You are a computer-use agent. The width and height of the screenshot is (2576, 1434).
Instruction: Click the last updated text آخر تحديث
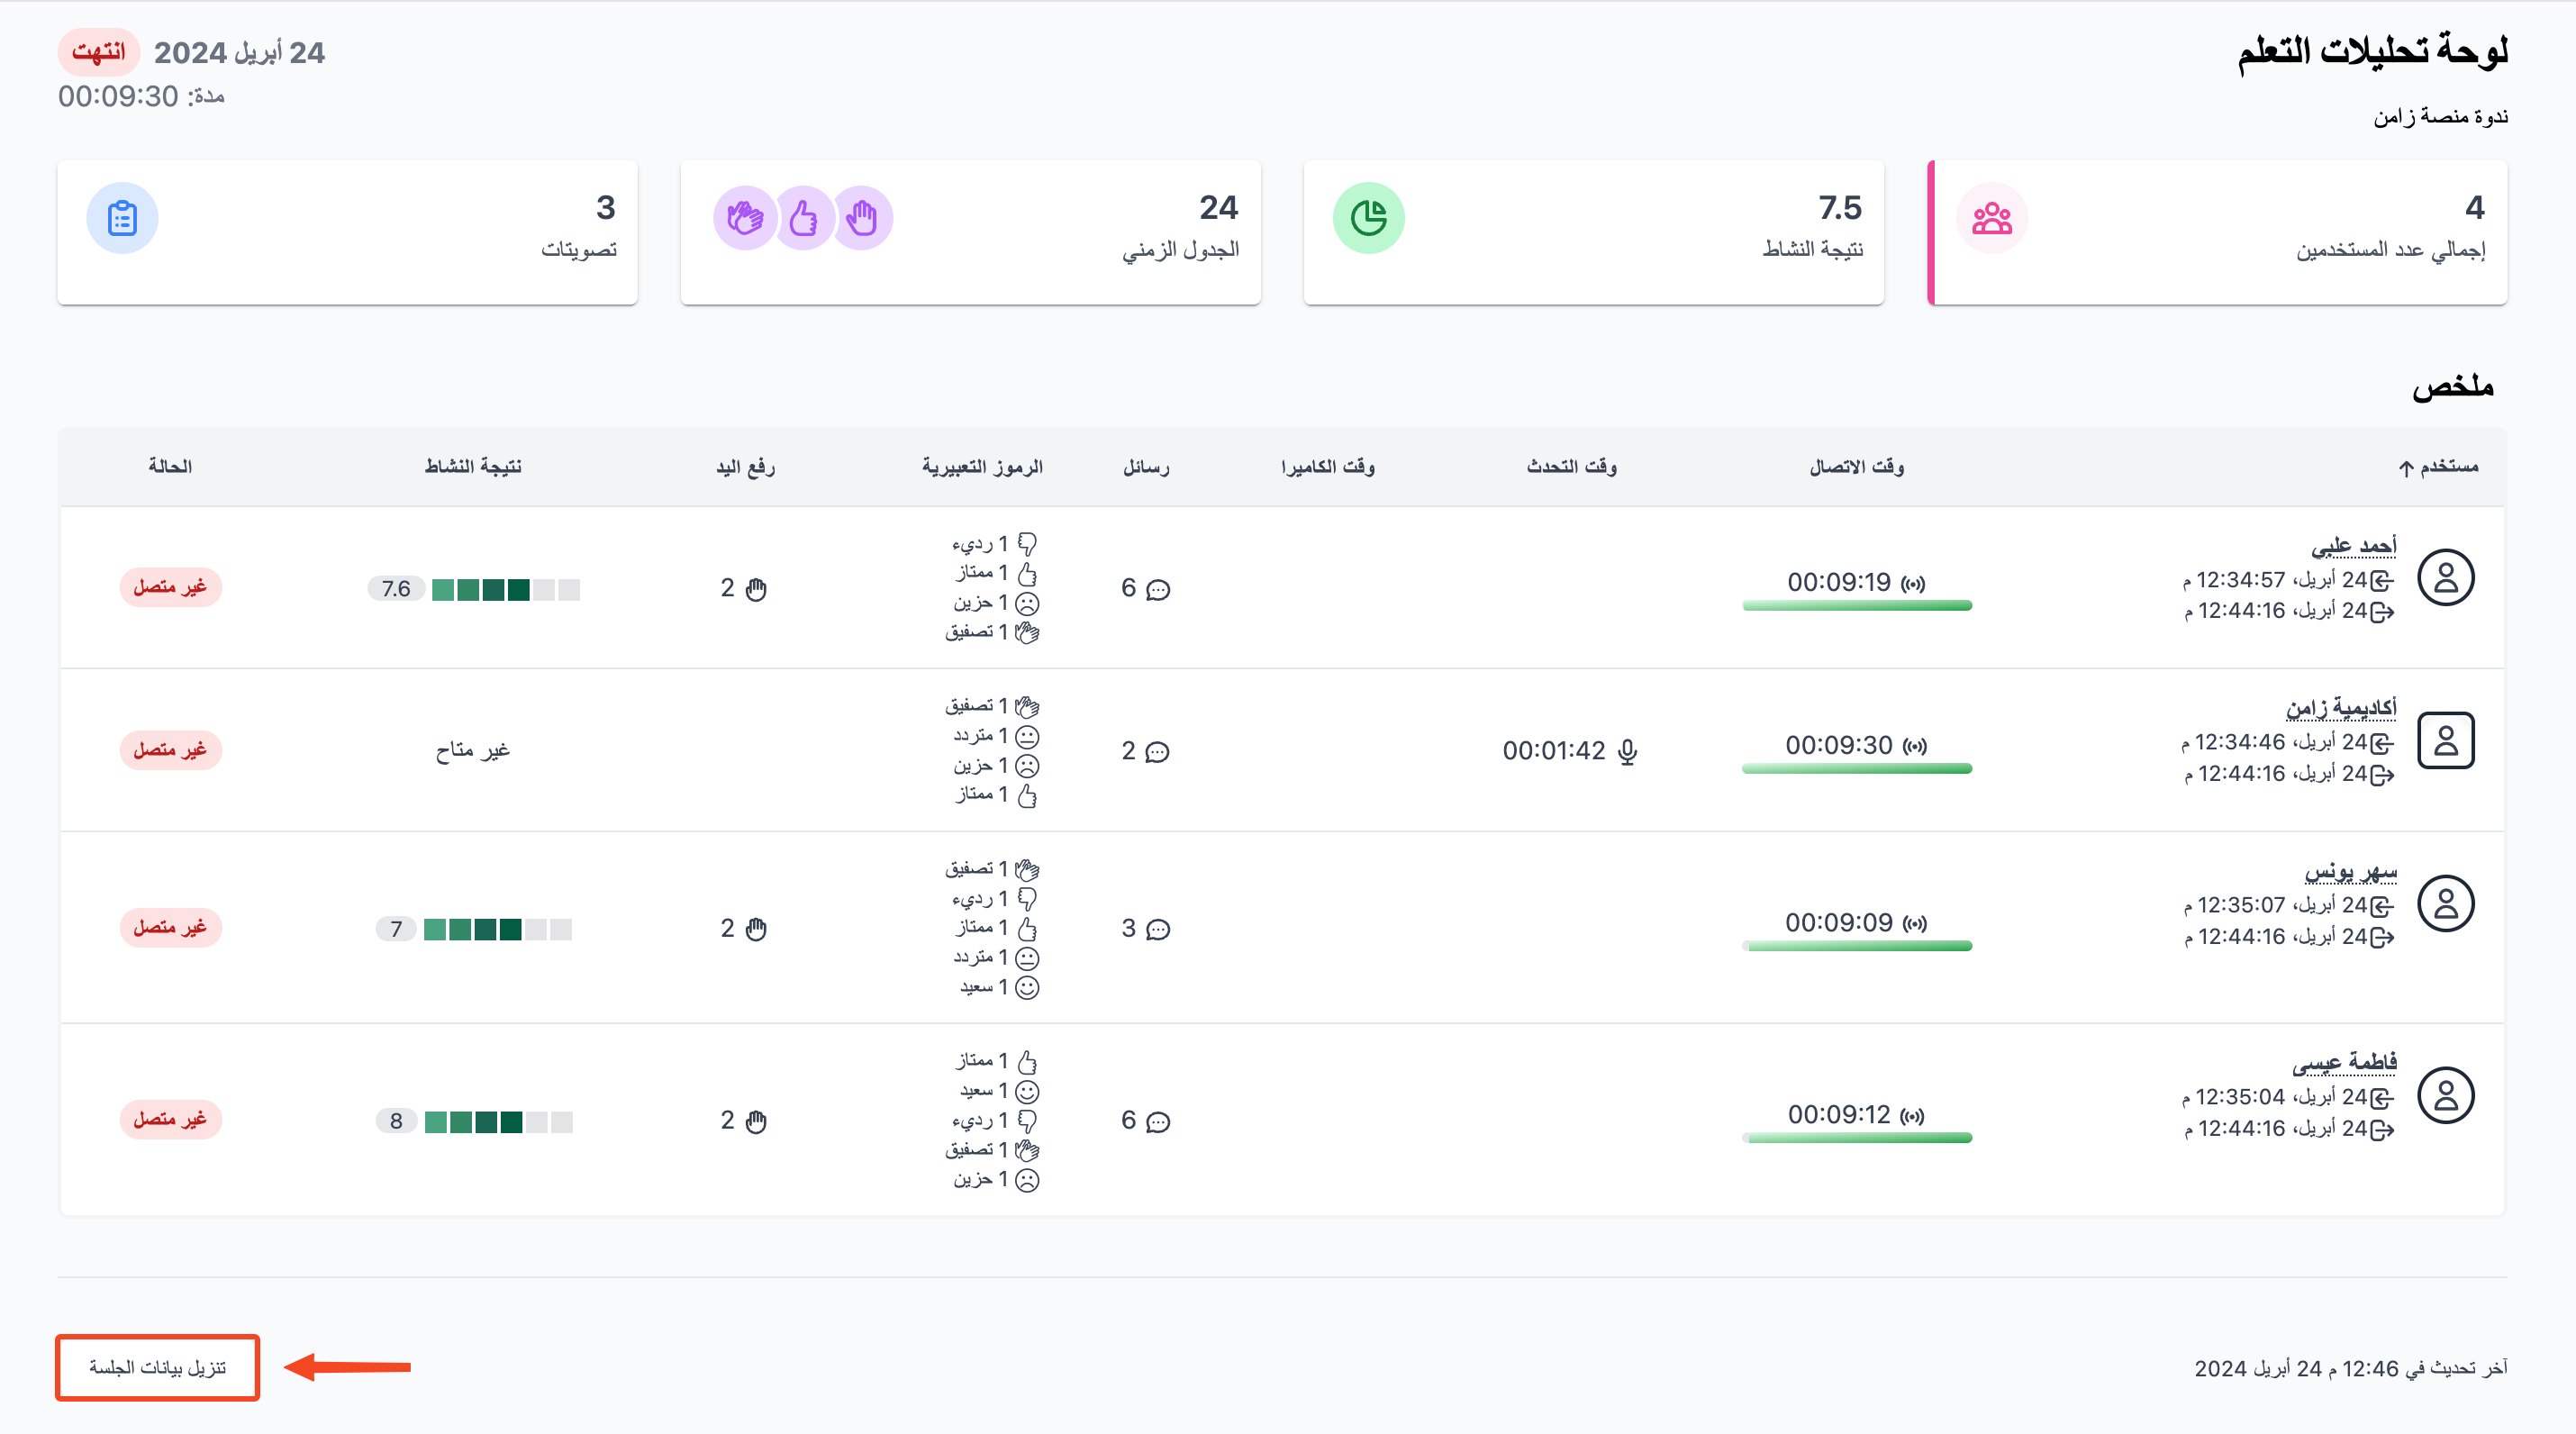click(x=2351, y=1368)
